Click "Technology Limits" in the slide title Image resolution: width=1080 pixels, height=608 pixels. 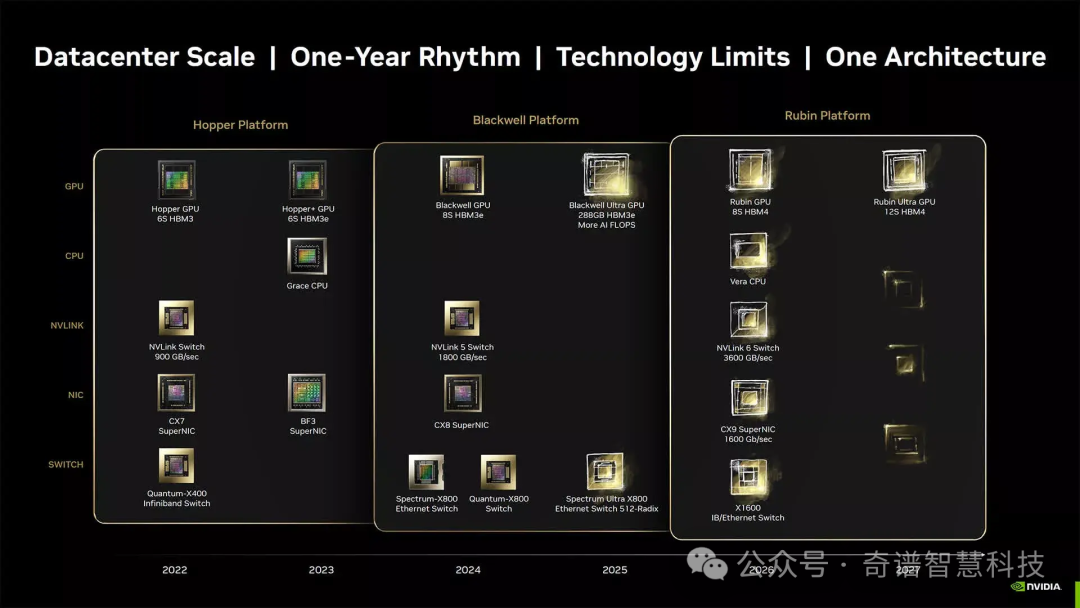point(673,56)
